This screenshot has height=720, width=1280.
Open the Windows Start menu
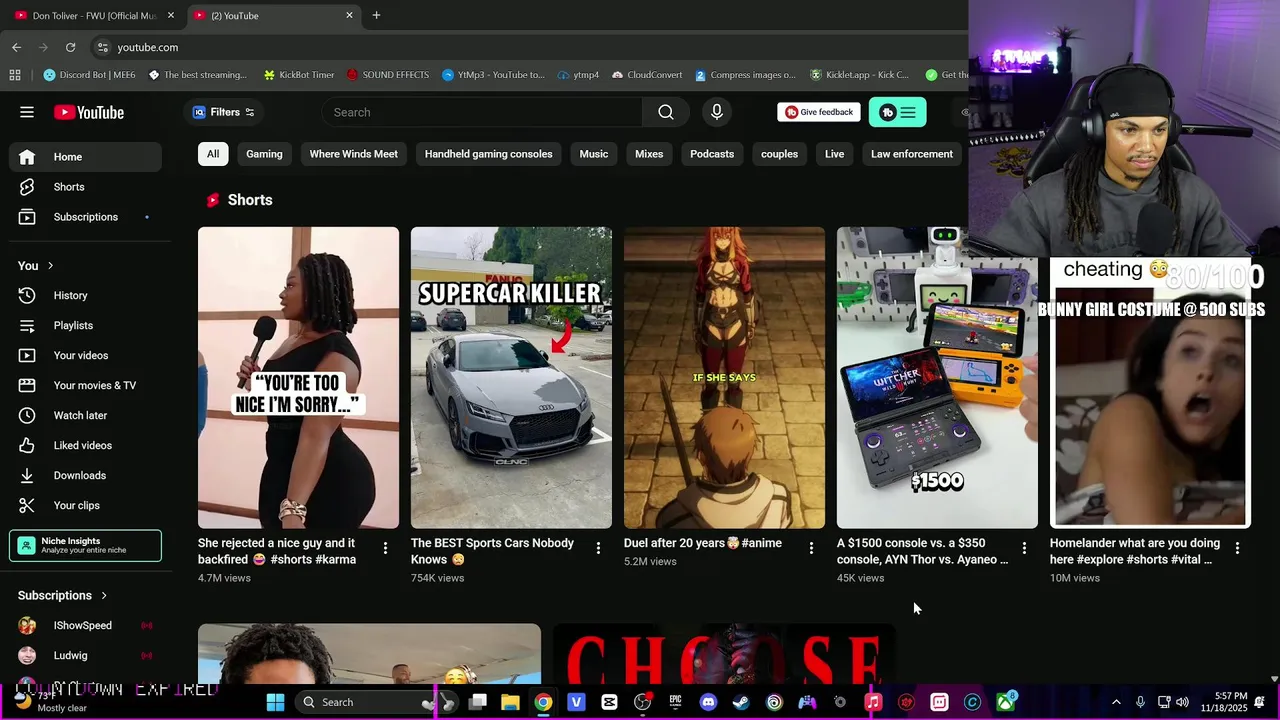(275, 702)
